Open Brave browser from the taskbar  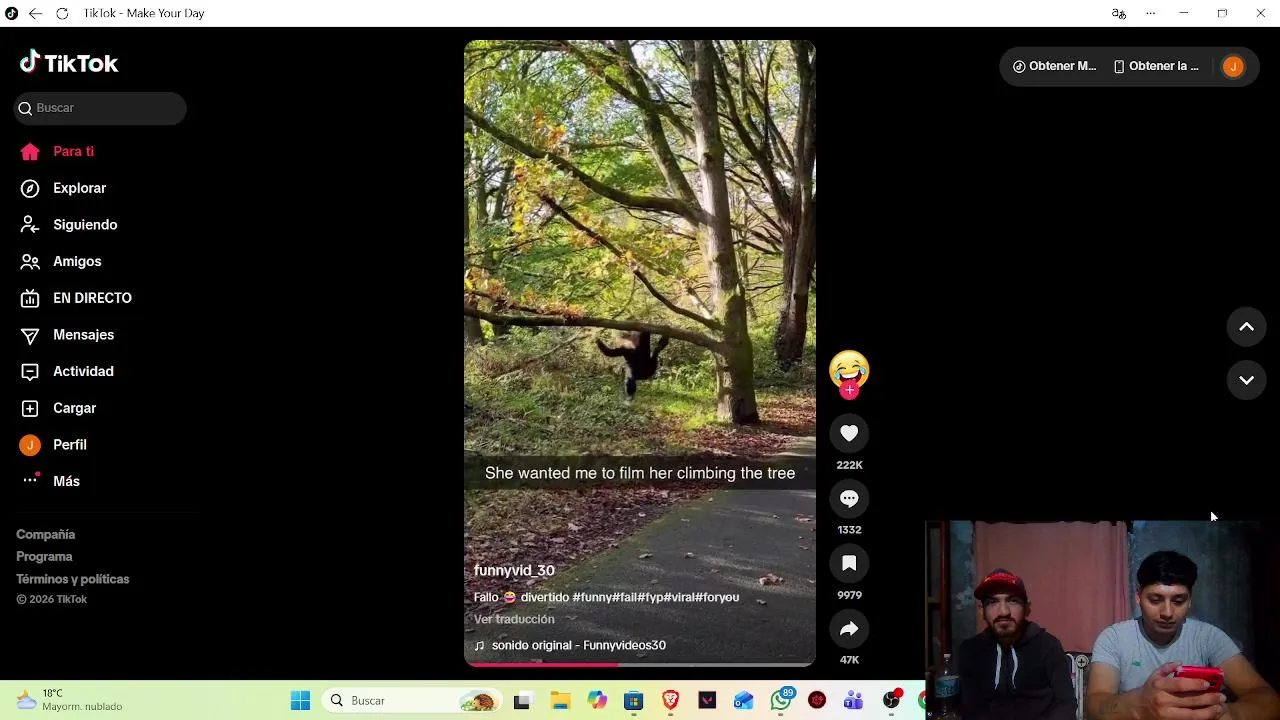tap(670, 701)
